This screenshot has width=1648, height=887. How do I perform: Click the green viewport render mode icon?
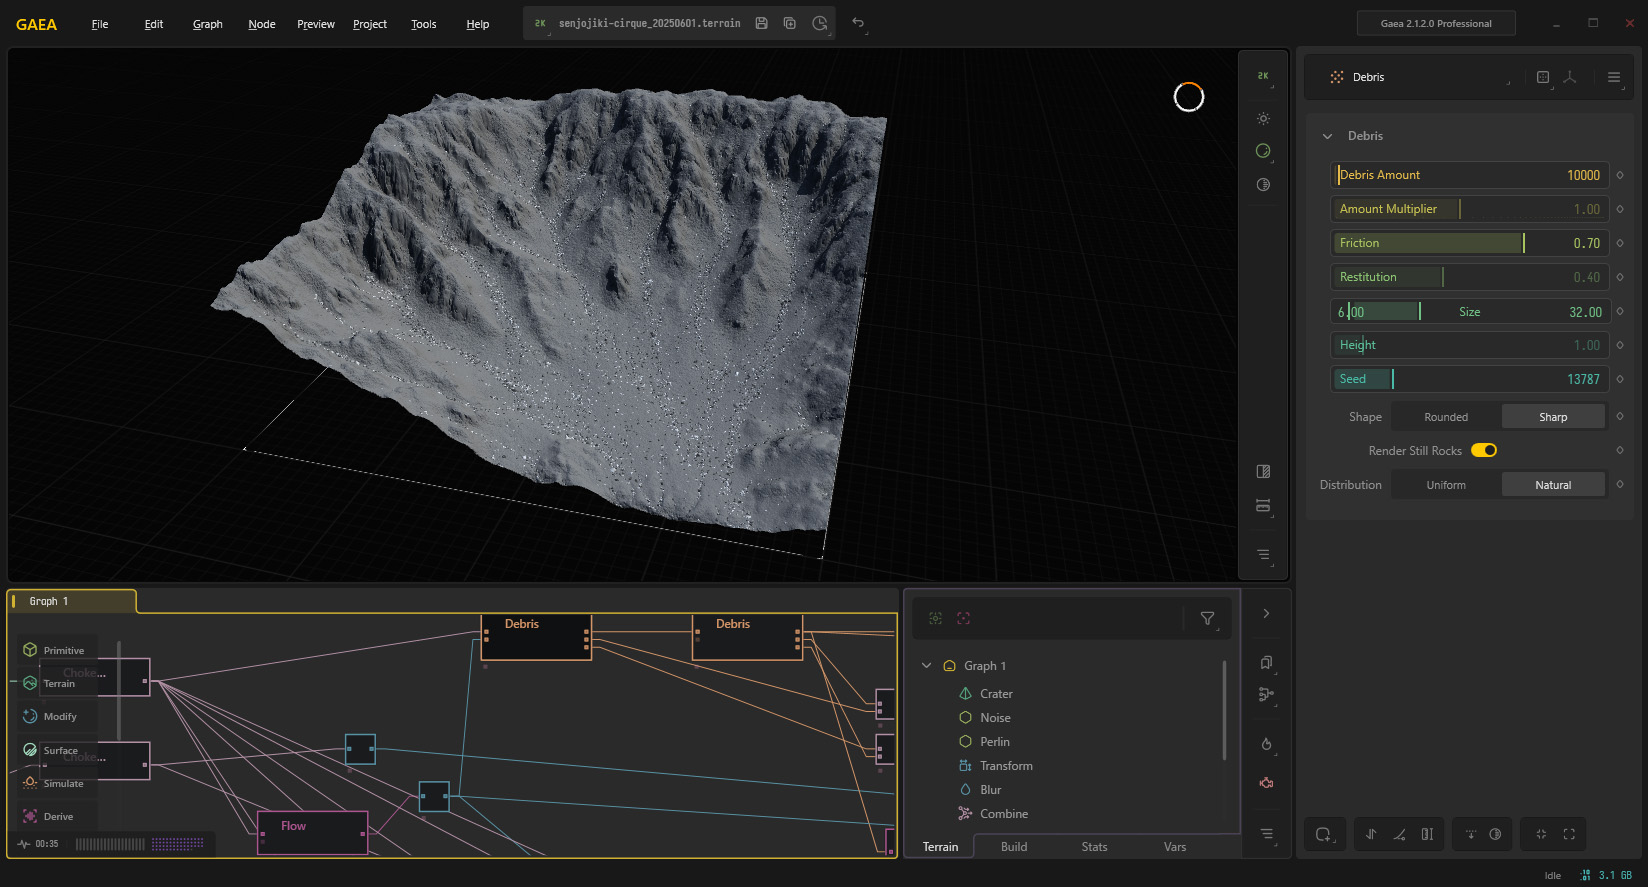click(x=1264, y=151)
